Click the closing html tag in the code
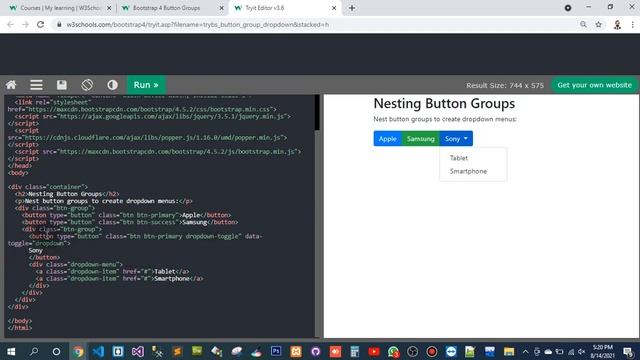 [x=20, y=328]
